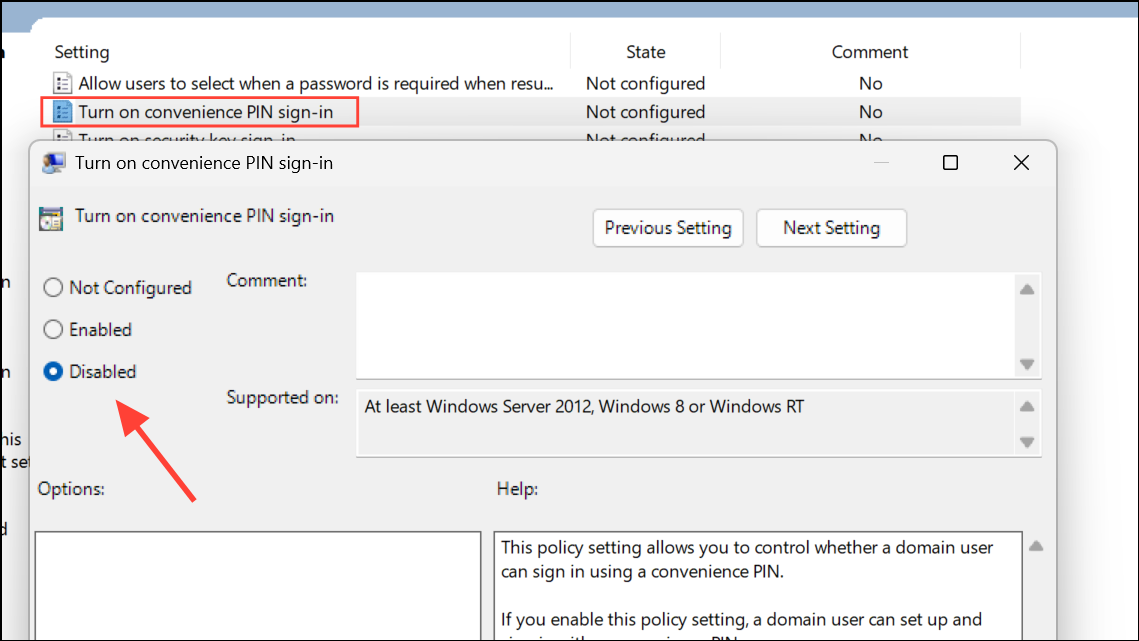Sort the list by the Comment column header
The height and width of the screenshot is (641, 1139).
click(869, 51)
